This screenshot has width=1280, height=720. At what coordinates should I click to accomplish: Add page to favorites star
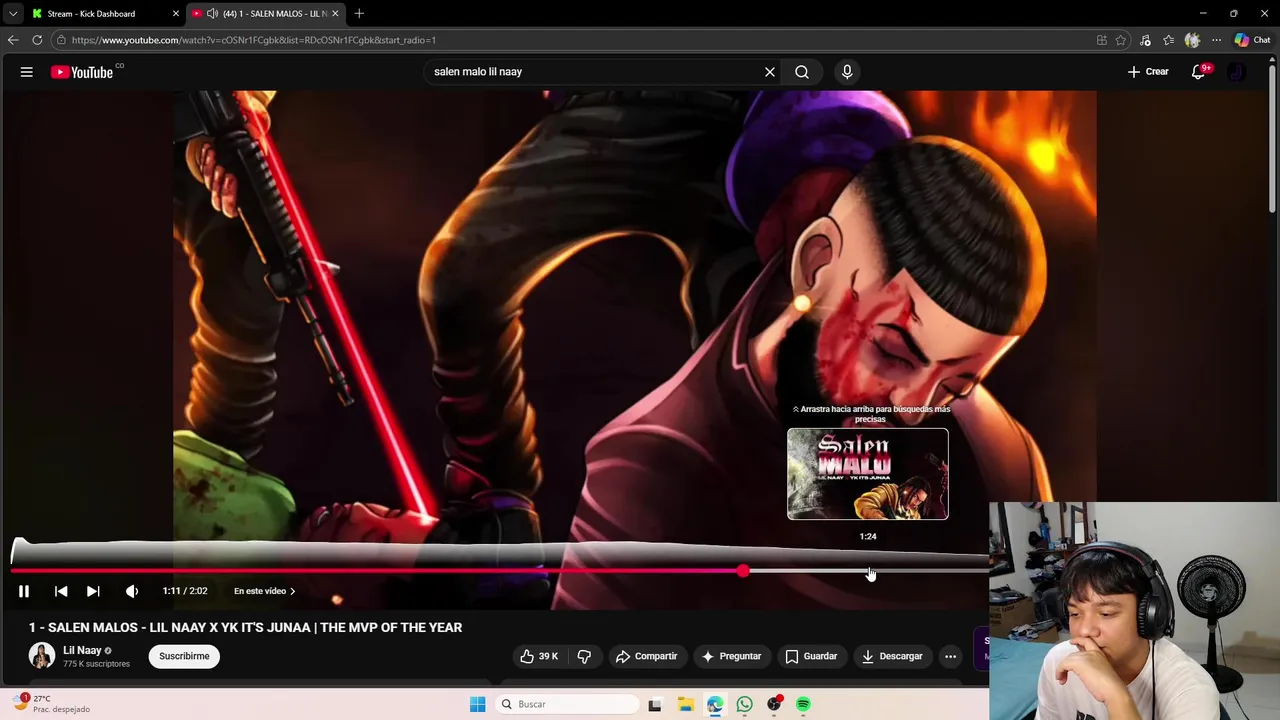[x=1121, y=40]
